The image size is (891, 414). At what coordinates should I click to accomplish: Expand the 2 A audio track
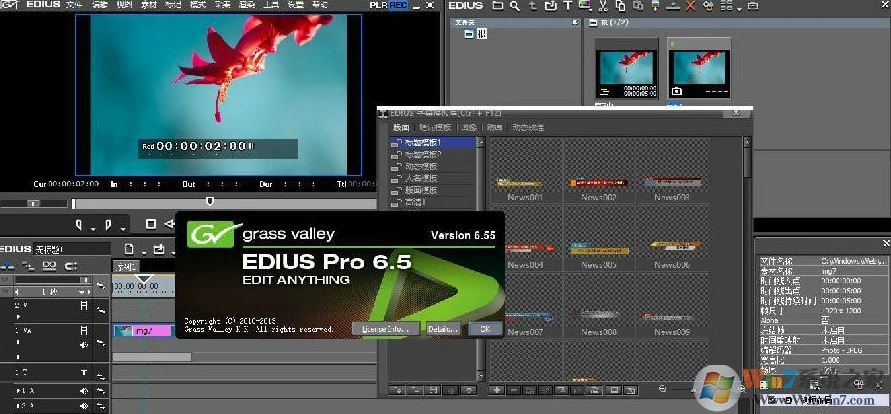tap(19, 405)
